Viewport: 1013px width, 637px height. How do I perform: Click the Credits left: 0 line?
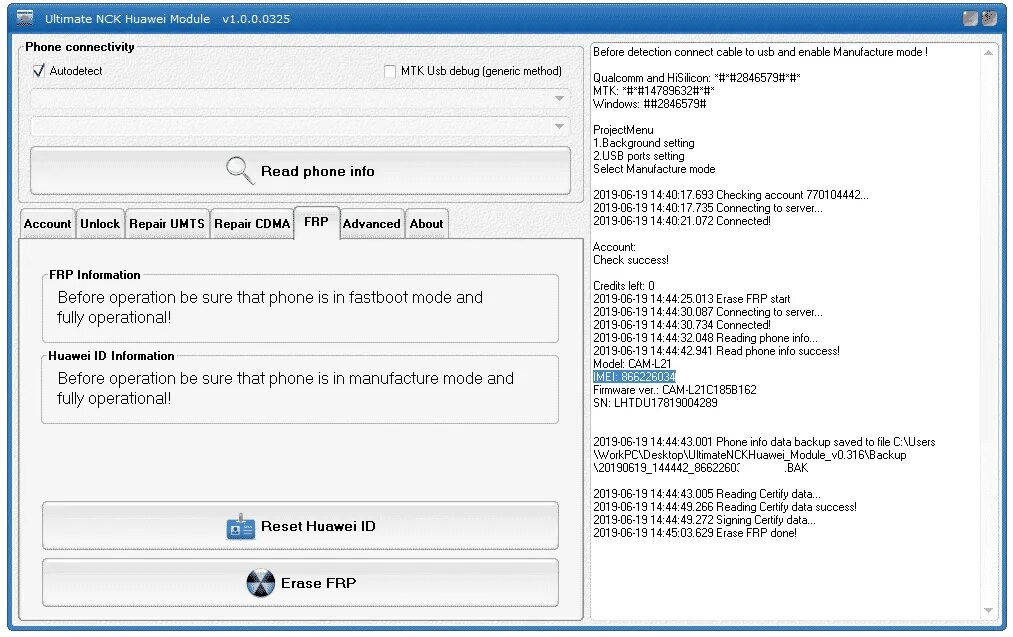[623, 286]
